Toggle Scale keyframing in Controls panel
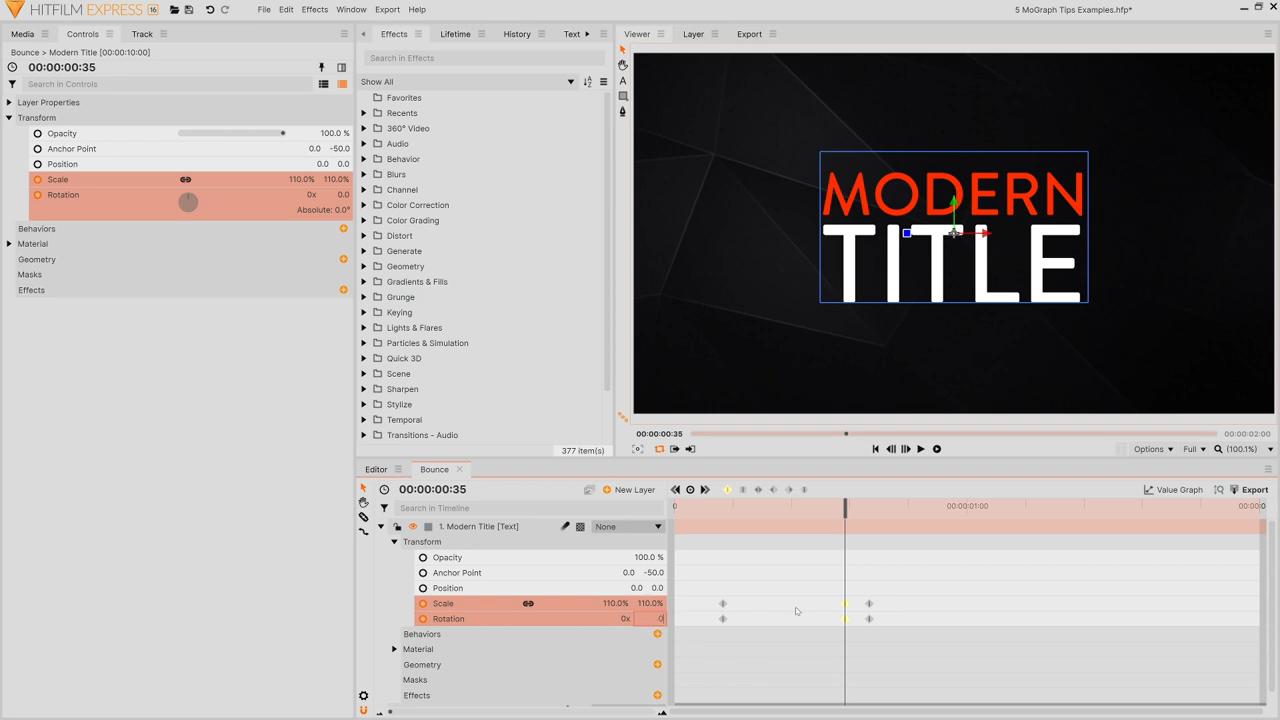 [x=38, y=180]
